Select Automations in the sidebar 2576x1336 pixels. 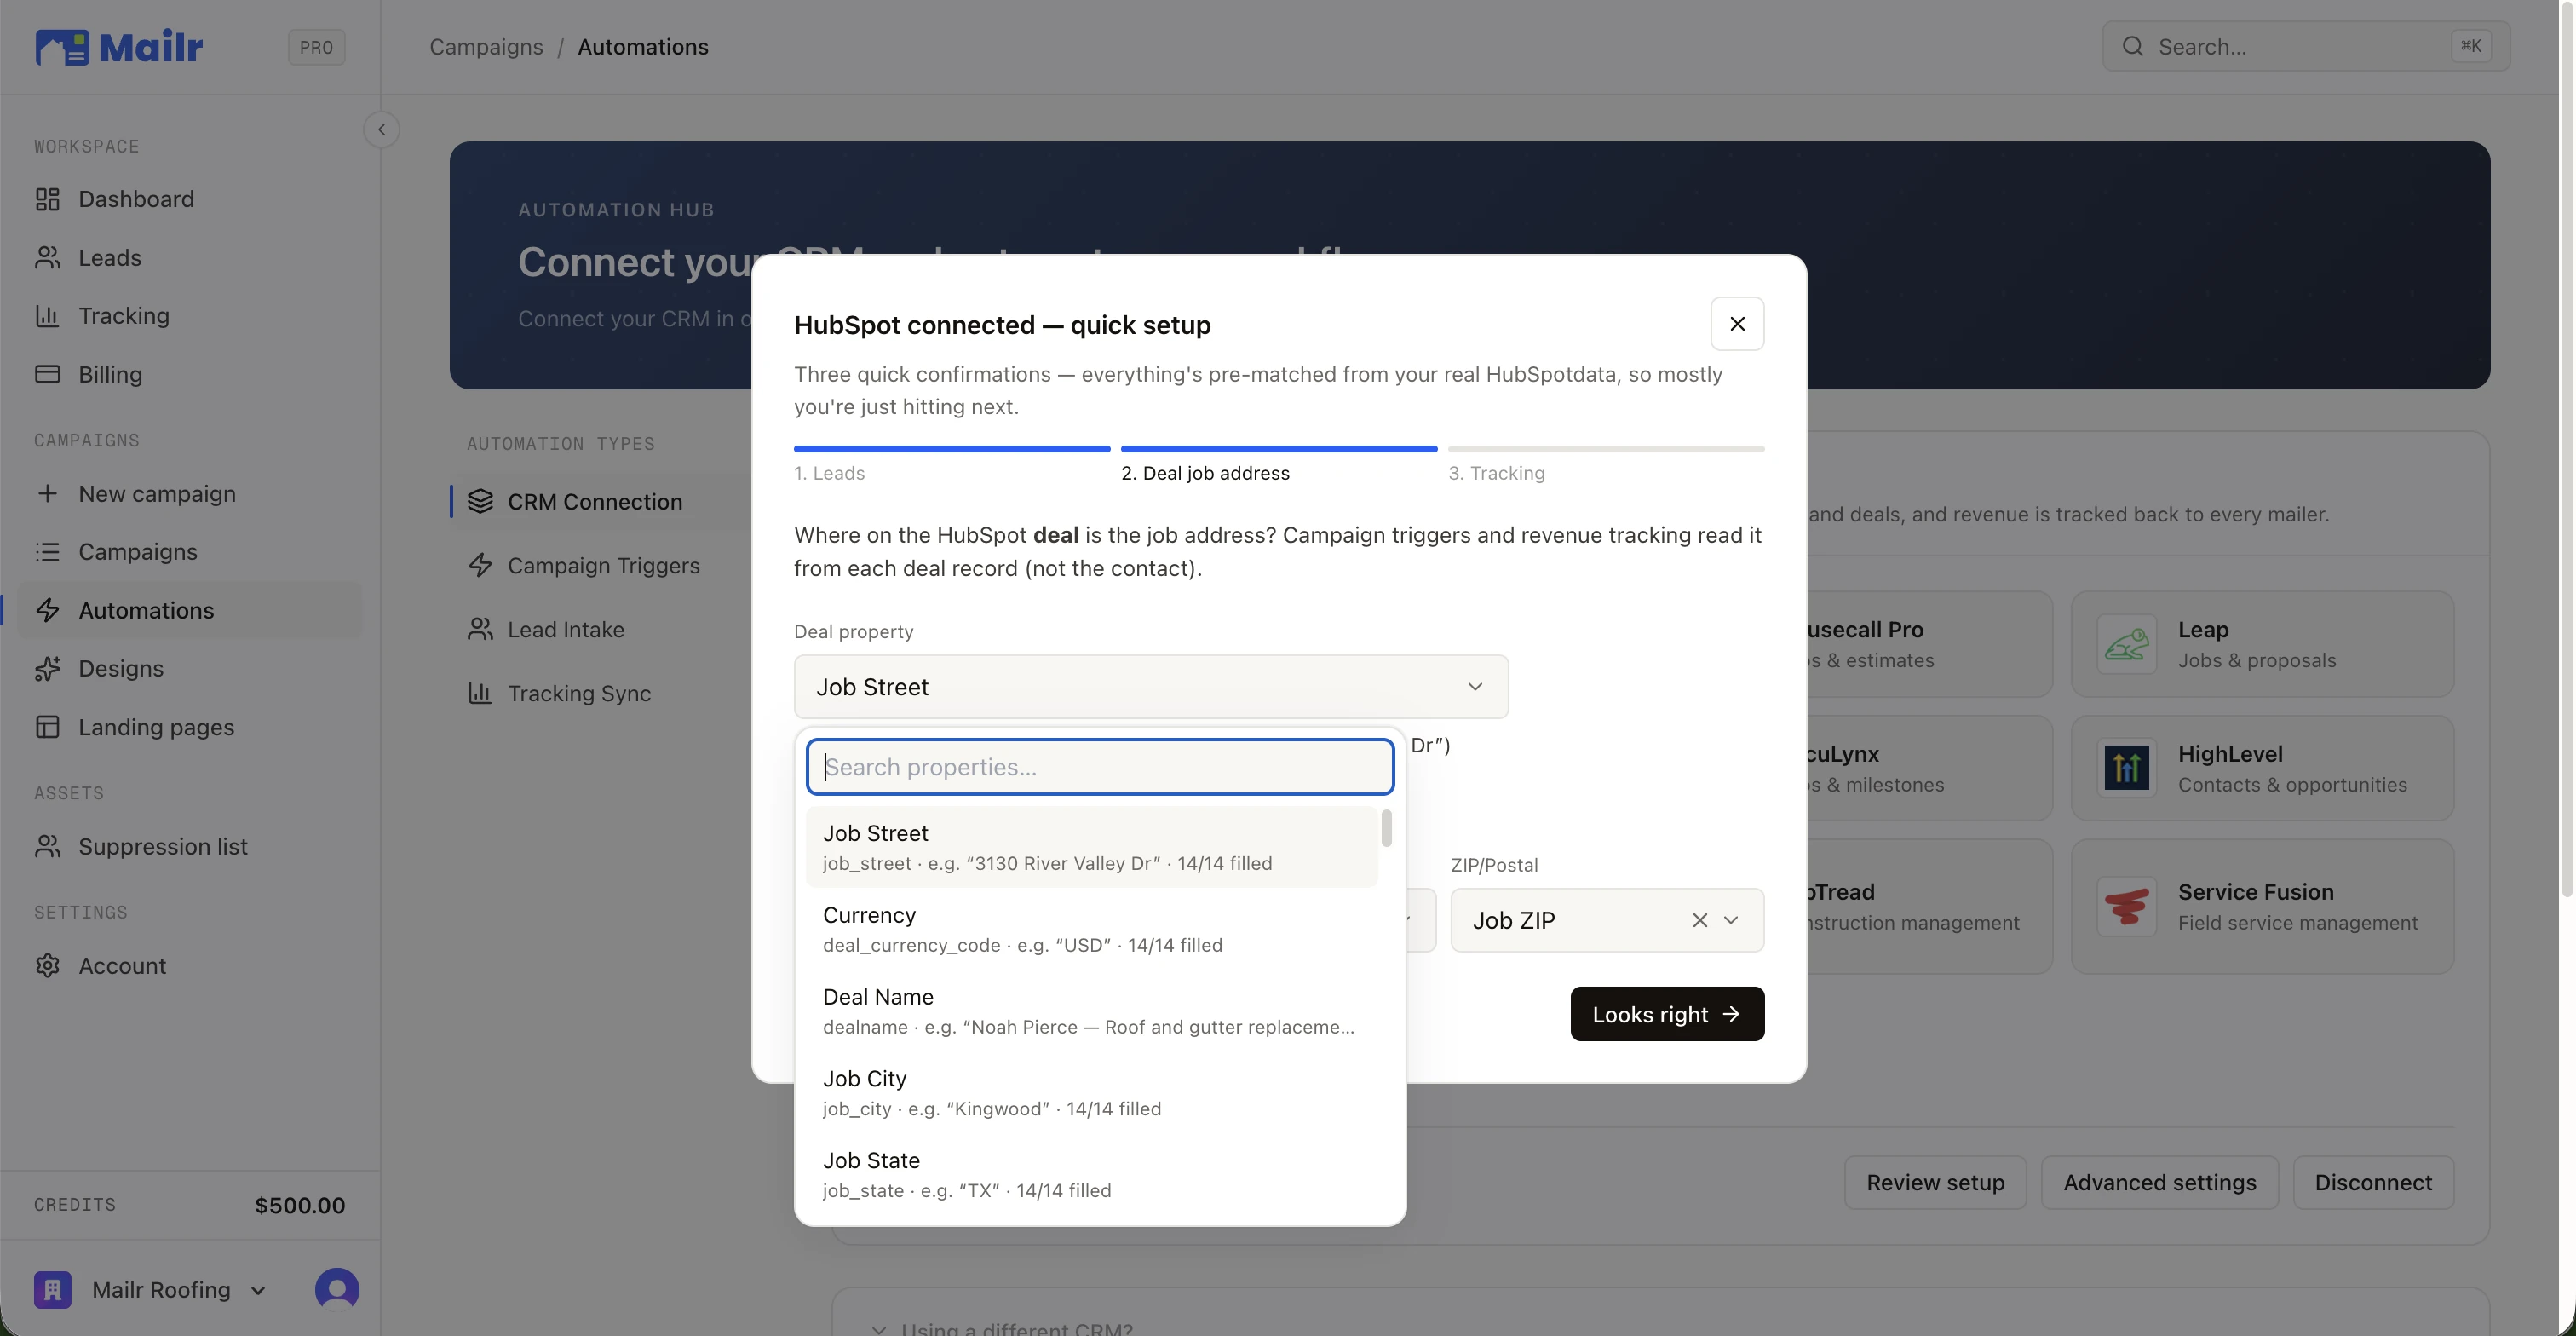click(189, 610)
